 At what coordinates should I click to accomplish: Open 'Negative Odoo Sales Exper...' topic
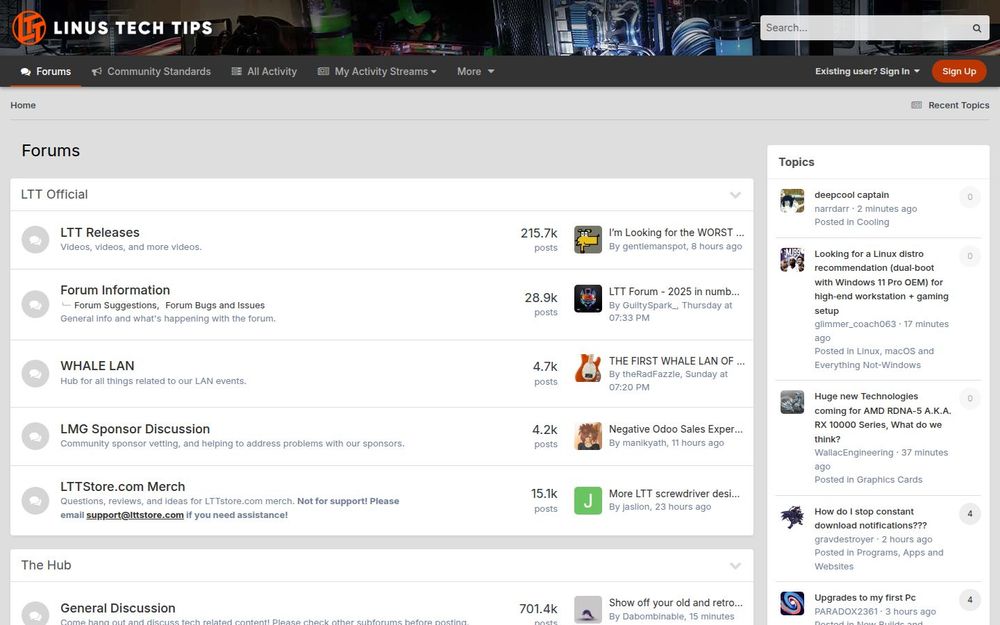coord(675,429)
